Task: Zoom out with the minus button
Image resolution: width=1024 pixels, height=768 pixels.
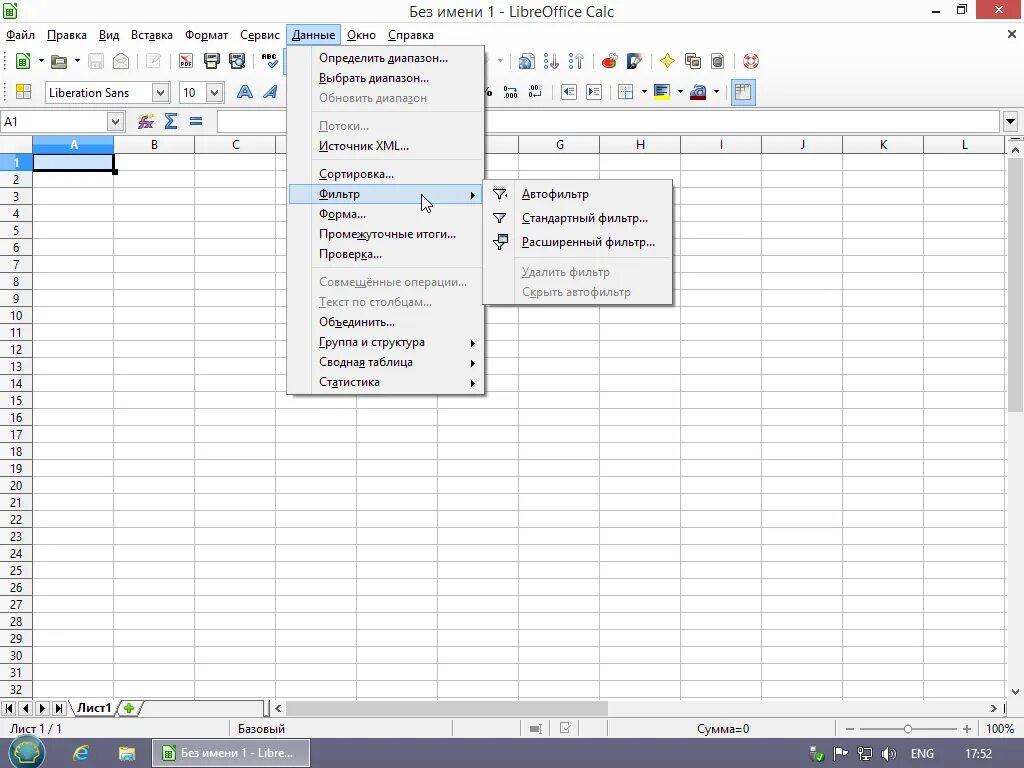Action: click(x=850, y=729)
